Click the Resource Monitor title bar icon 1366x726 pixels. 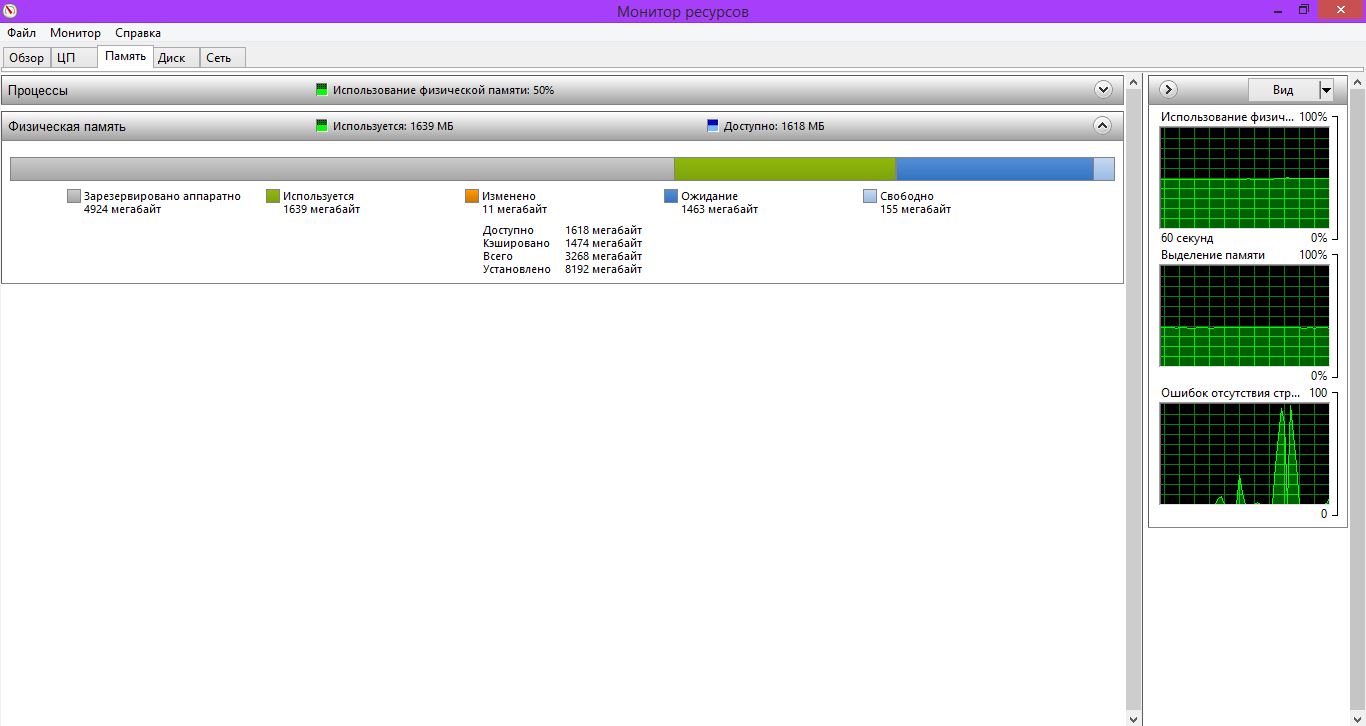click(10, 11)
